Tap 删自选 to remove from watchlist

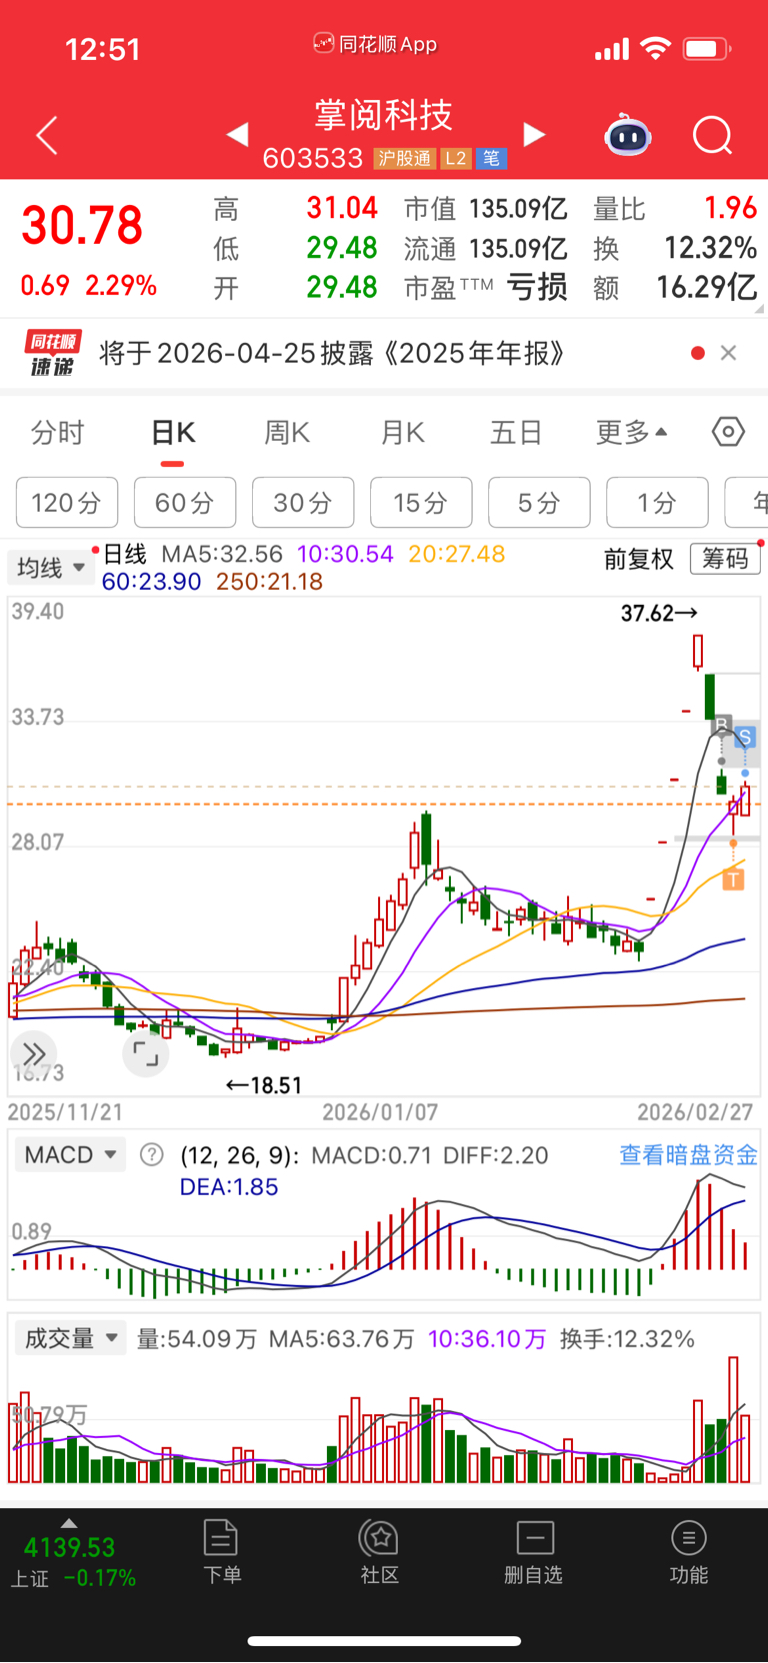(x=534, y=1551)
